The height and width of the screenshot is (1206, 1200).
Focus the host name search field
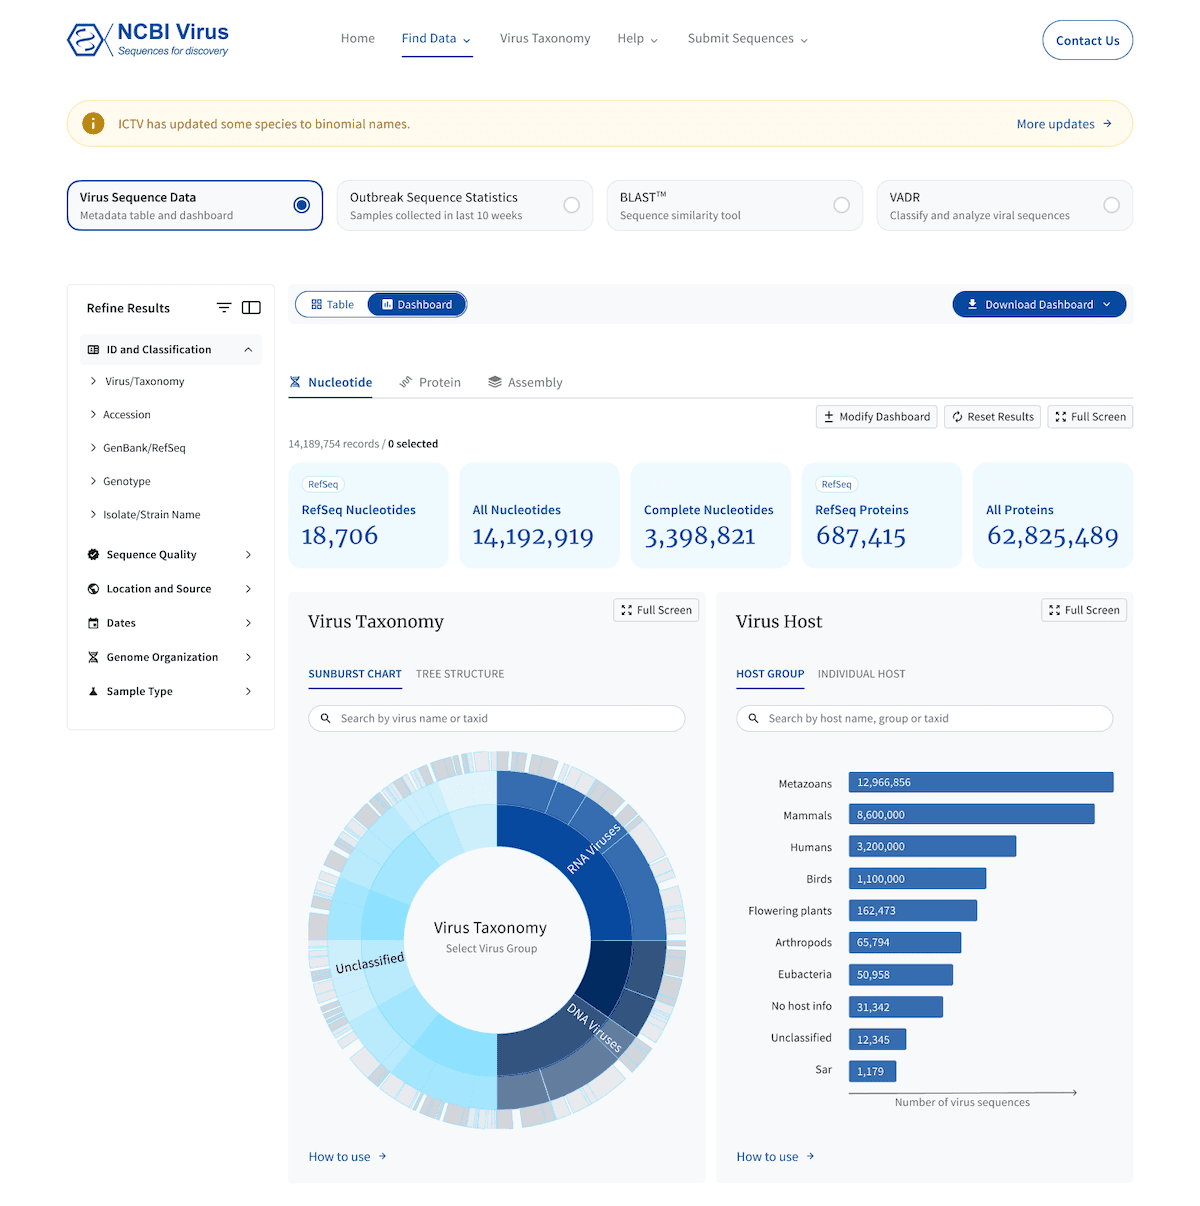(925, 718)
